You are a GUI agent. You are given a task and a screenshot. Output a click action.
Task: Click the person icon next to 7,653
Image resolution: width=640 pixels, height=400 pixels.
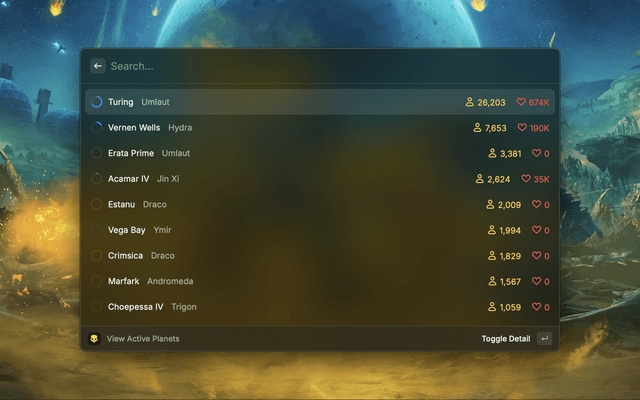[x=477, y=128]
